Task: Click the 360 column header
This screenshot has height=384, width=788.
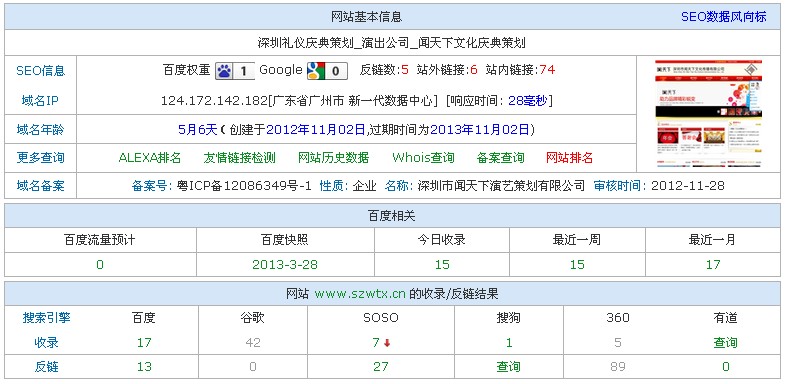Action: coord(618,318)
